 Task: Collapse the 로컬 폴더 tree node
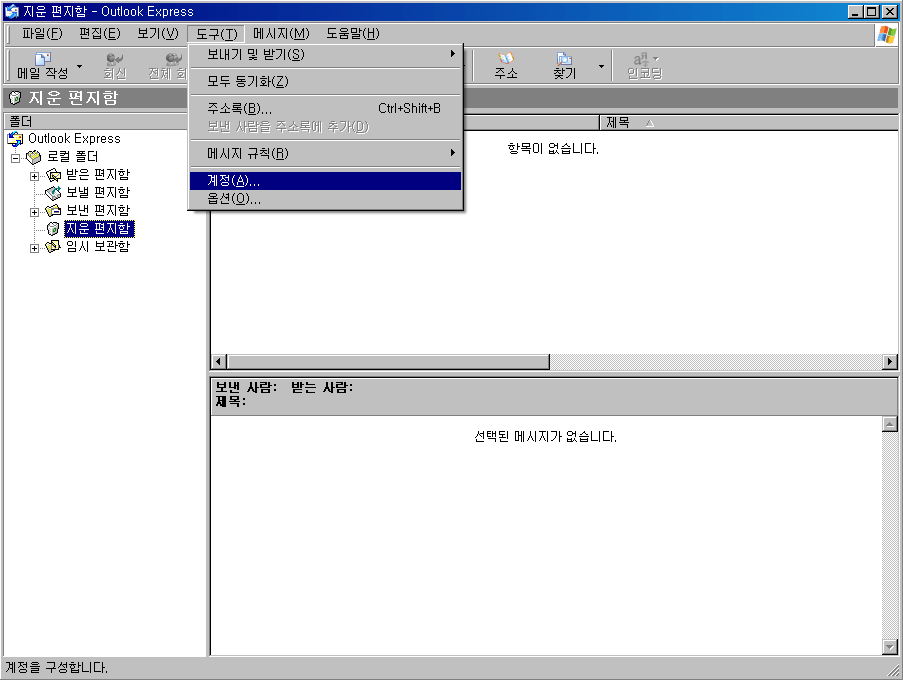[x=16, y=158]
